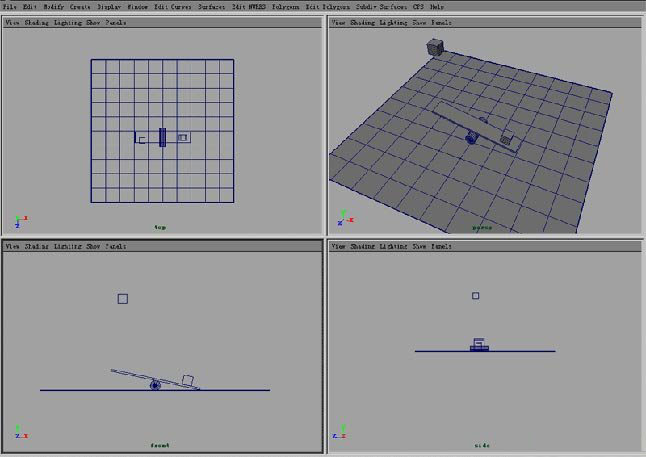Open Show menu in the front viewport panel

pos(93,246)
